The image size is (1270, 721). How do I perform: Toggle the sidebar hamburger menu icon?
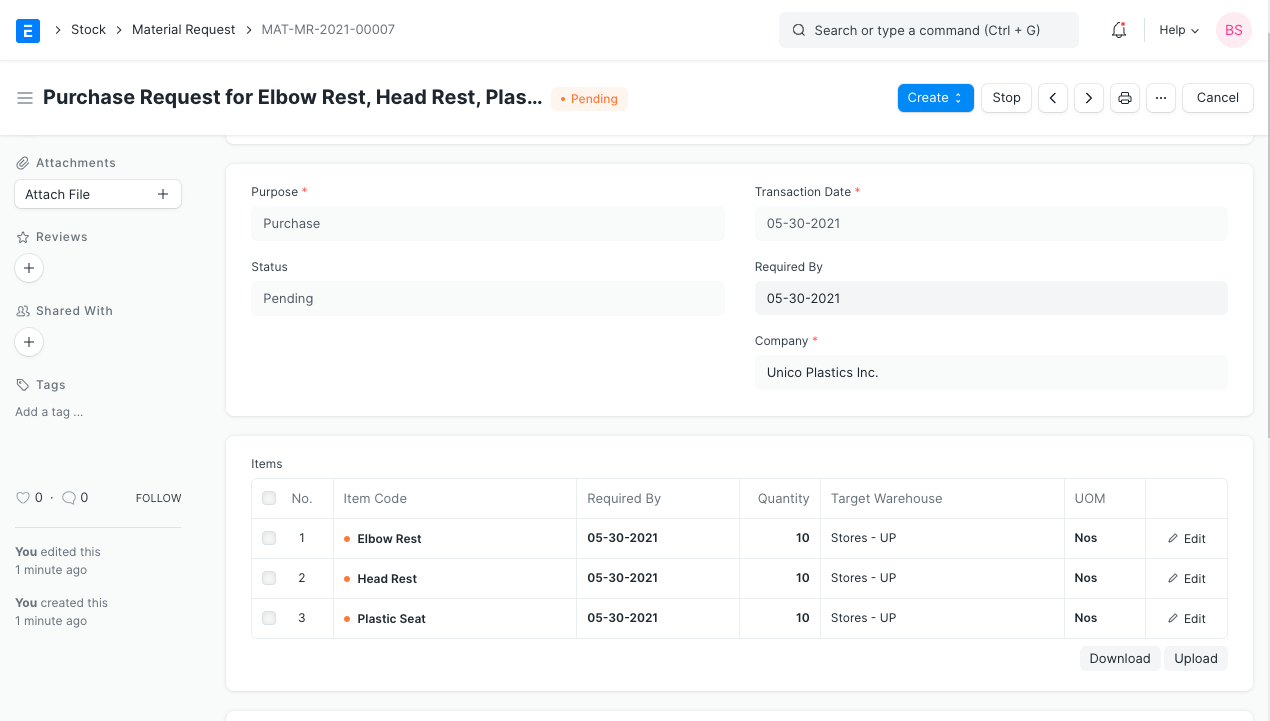coord(25,98)
